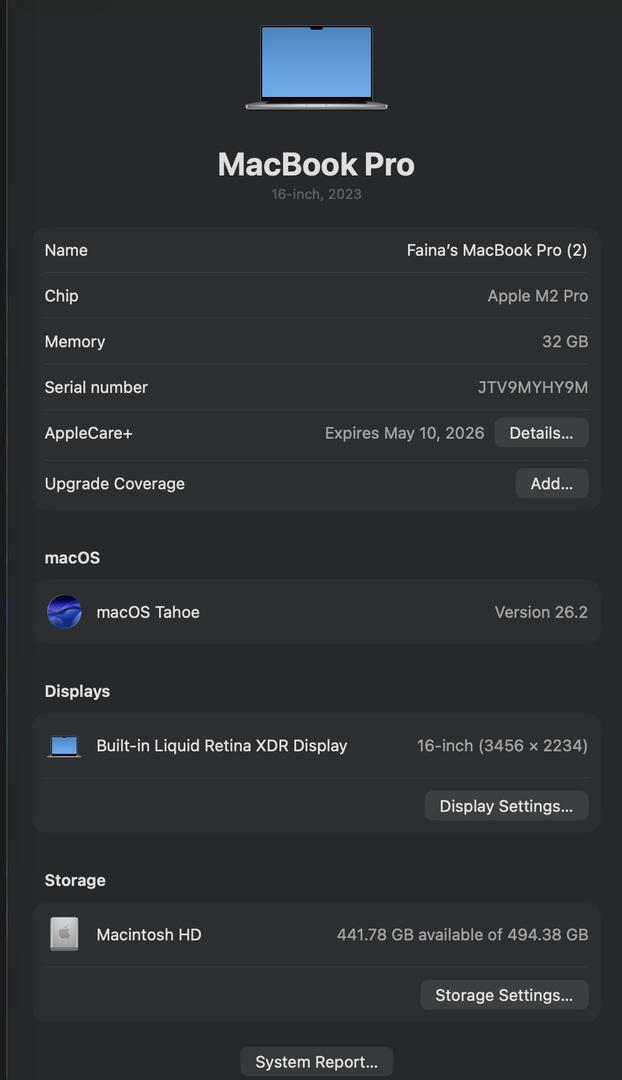Screen dimensions: 622x1080
Task: Click the macOS Version 26.2 text
Action: pyautogui.click(x=541, y=612)
